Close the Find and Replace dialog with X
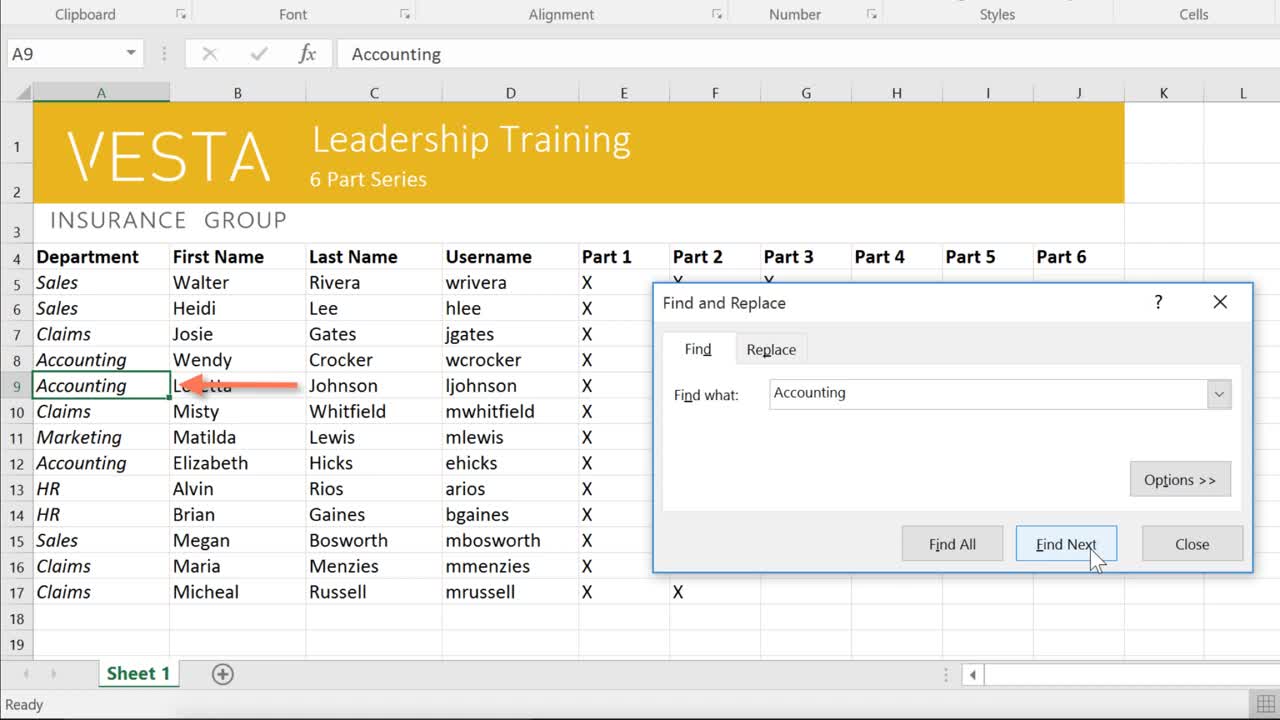This screenshot has width=1280, height=720. [x=1220, y=302]
